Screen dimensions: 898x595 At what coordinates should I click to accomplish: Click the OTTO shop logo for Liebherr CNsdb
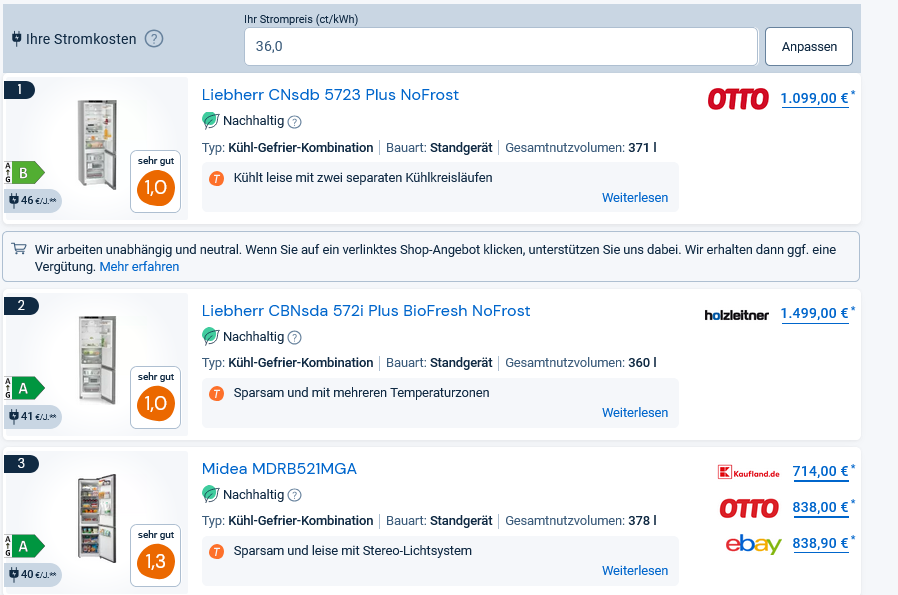(738, 98)
